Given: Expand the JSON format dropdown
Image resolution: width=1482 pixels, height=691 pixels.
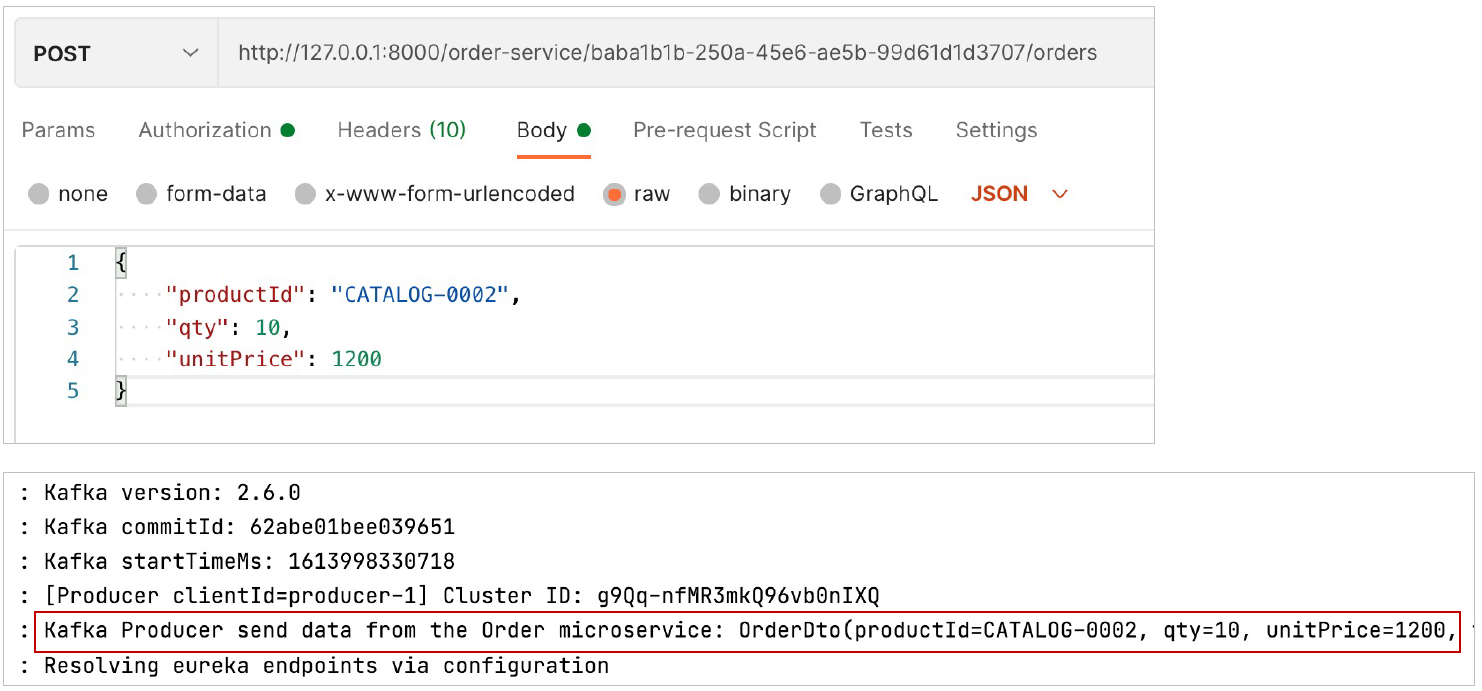Looking at the screenshot, I should 1019,194.
